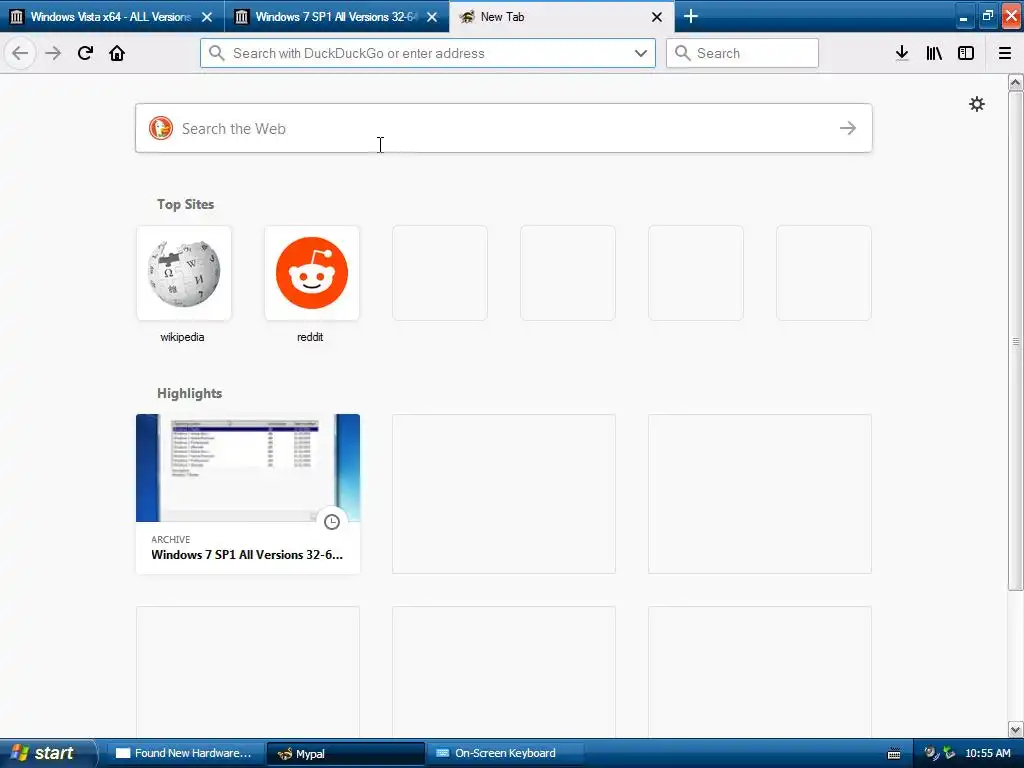Image resolution: width=1024 pixels, height=768 pixels.
Task: Focus the toolbar Search field
Action: pos(742,53)
